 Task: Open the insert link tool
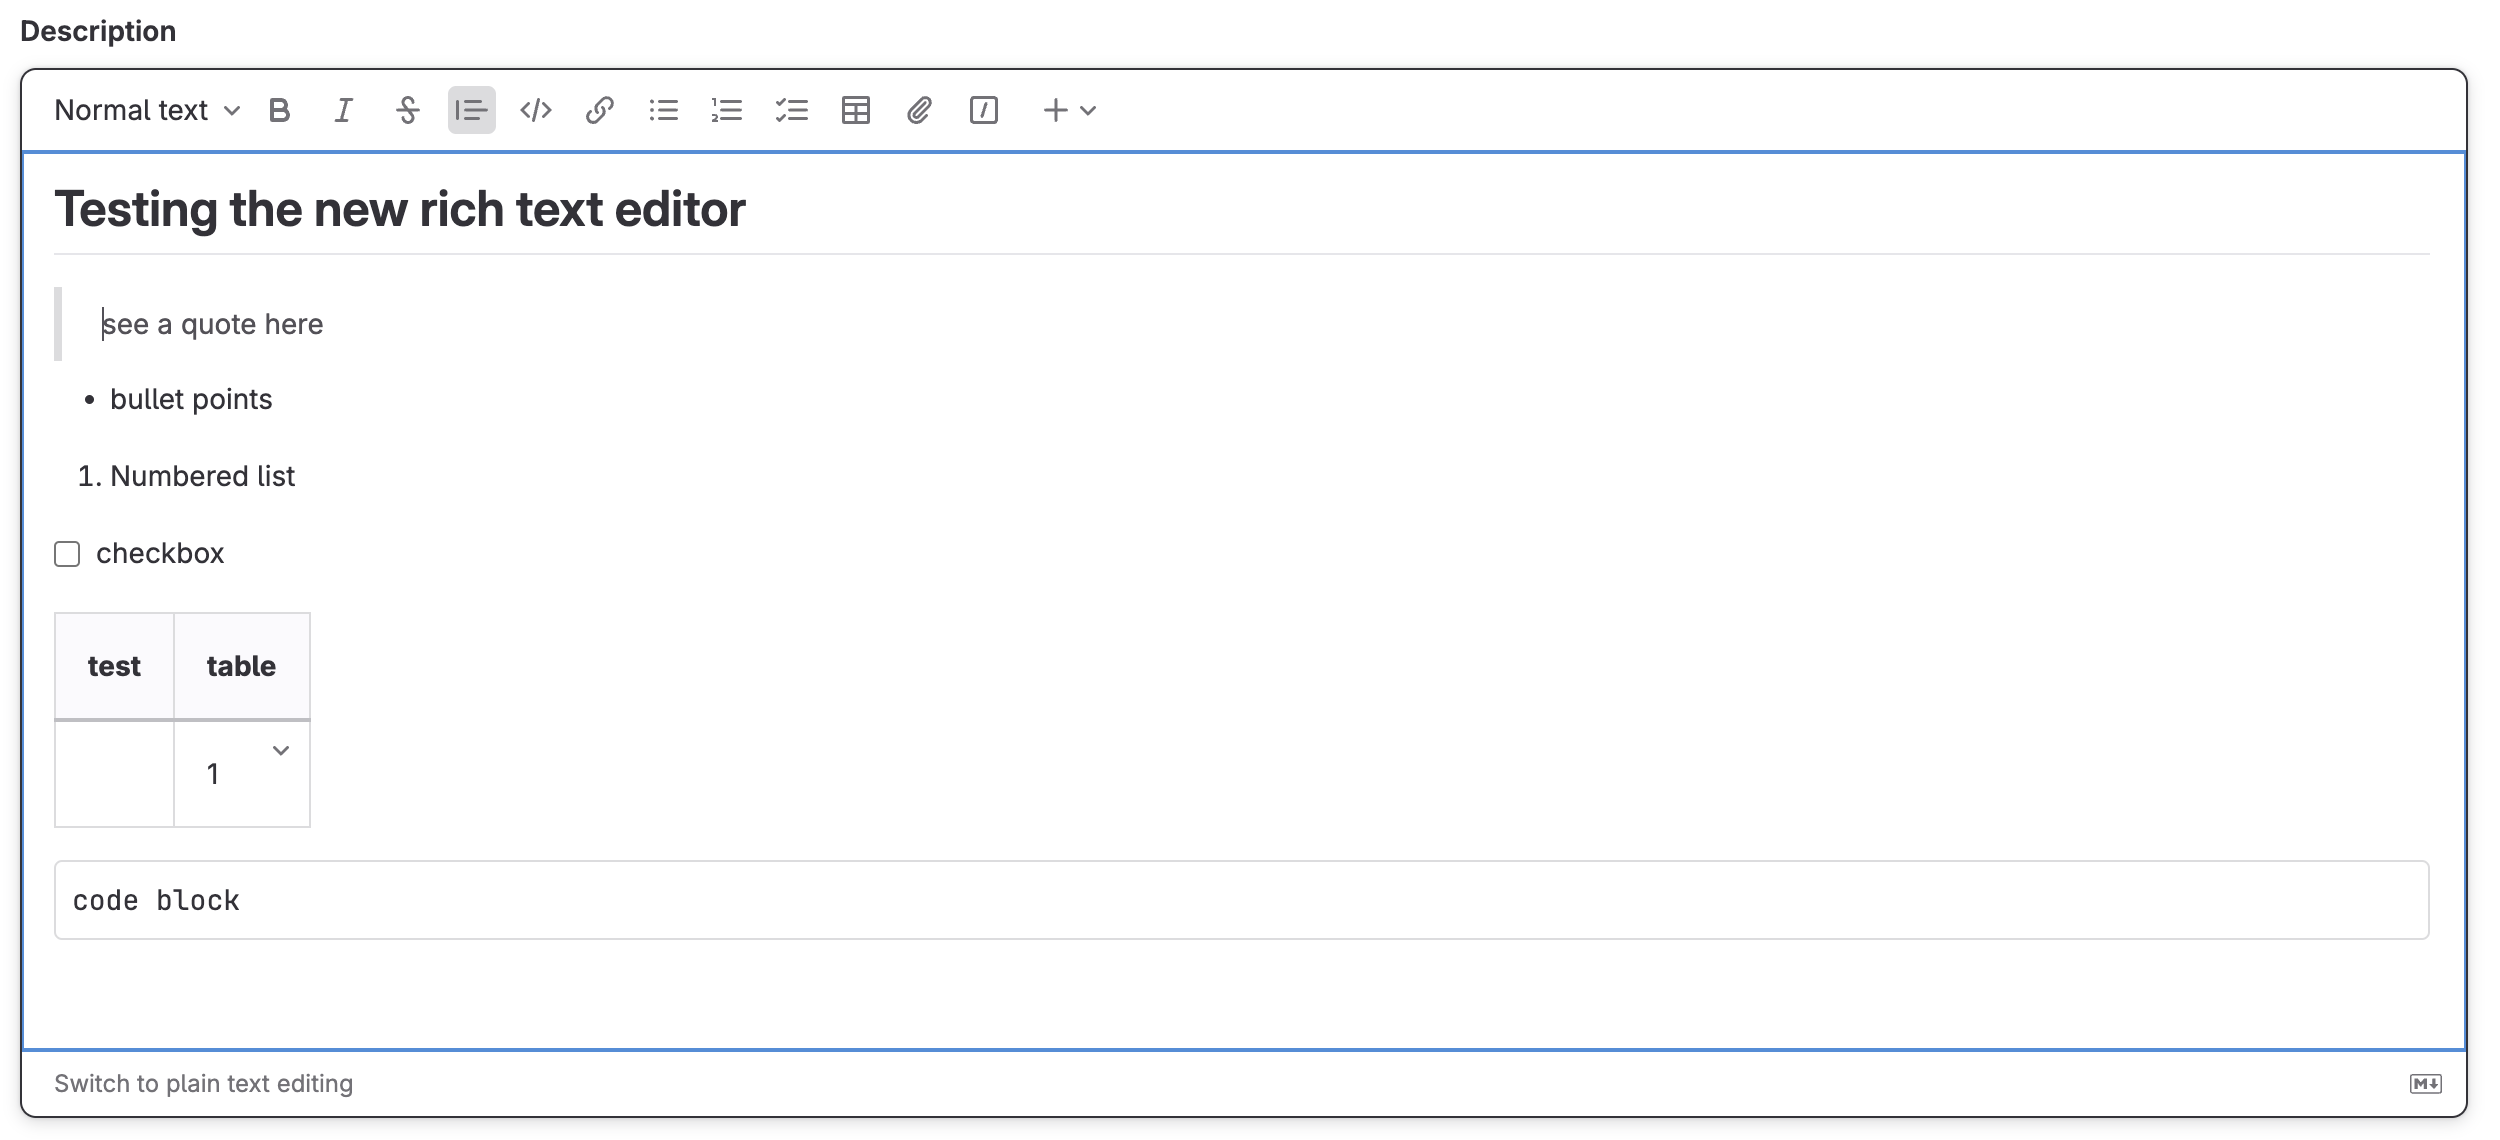click(x=600, y=110)
